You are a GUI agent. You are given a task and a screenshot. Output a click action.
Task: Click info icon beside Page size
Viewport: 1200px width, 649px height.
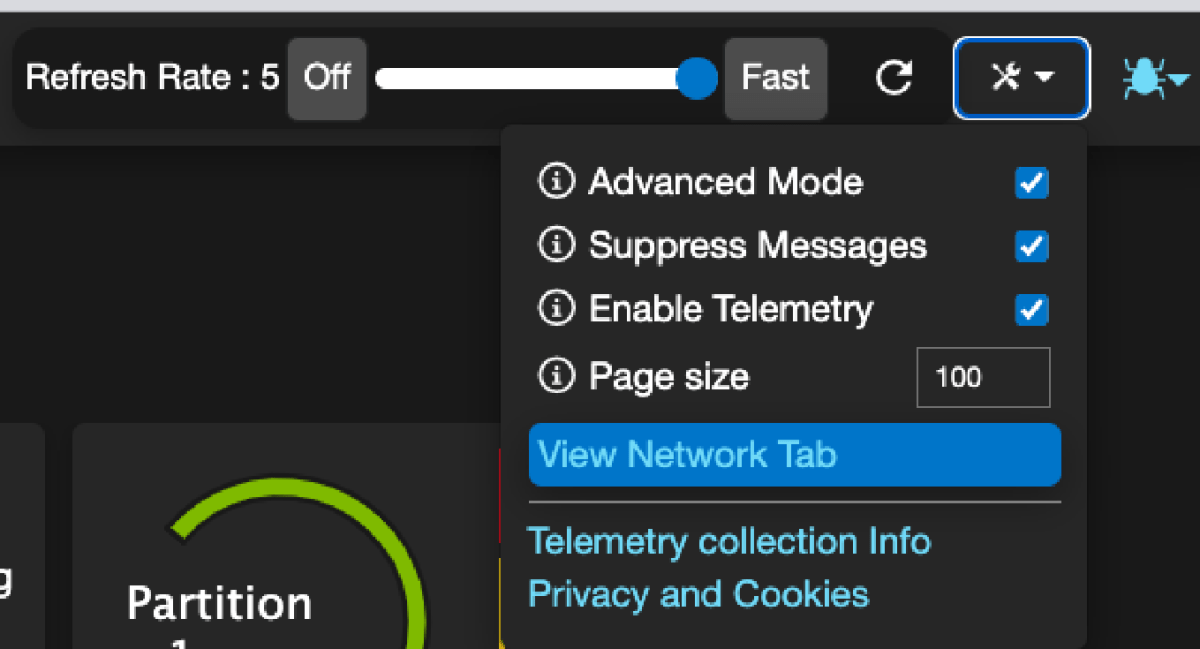point(556,376)
